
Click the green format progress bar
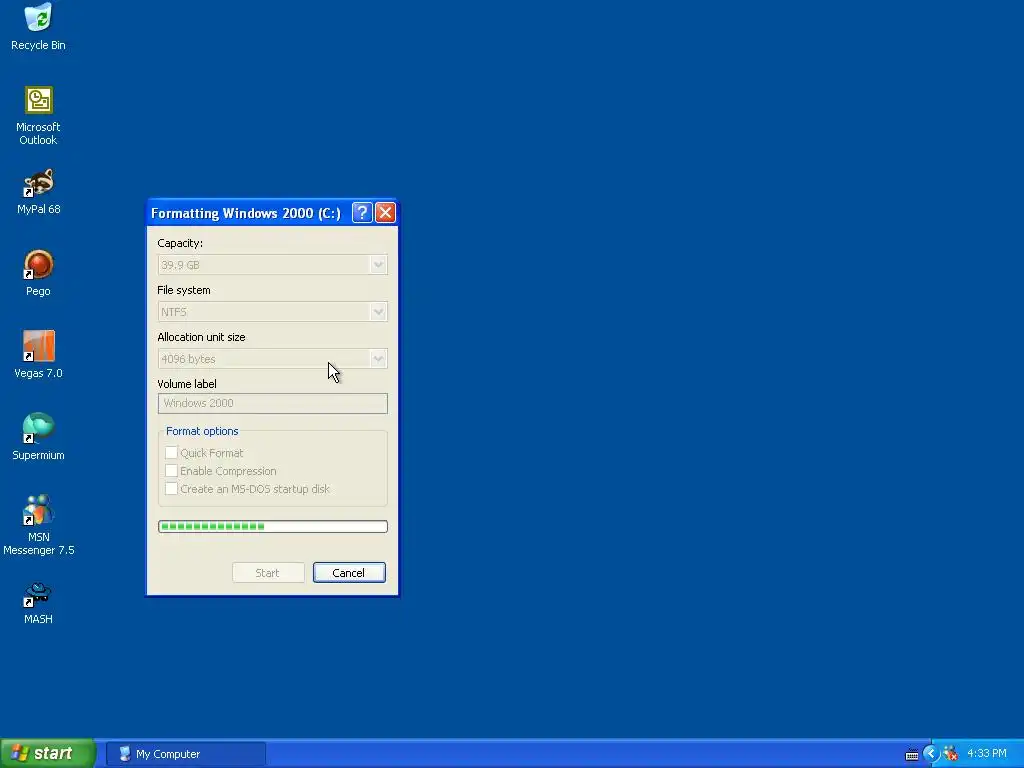[272, 526]
